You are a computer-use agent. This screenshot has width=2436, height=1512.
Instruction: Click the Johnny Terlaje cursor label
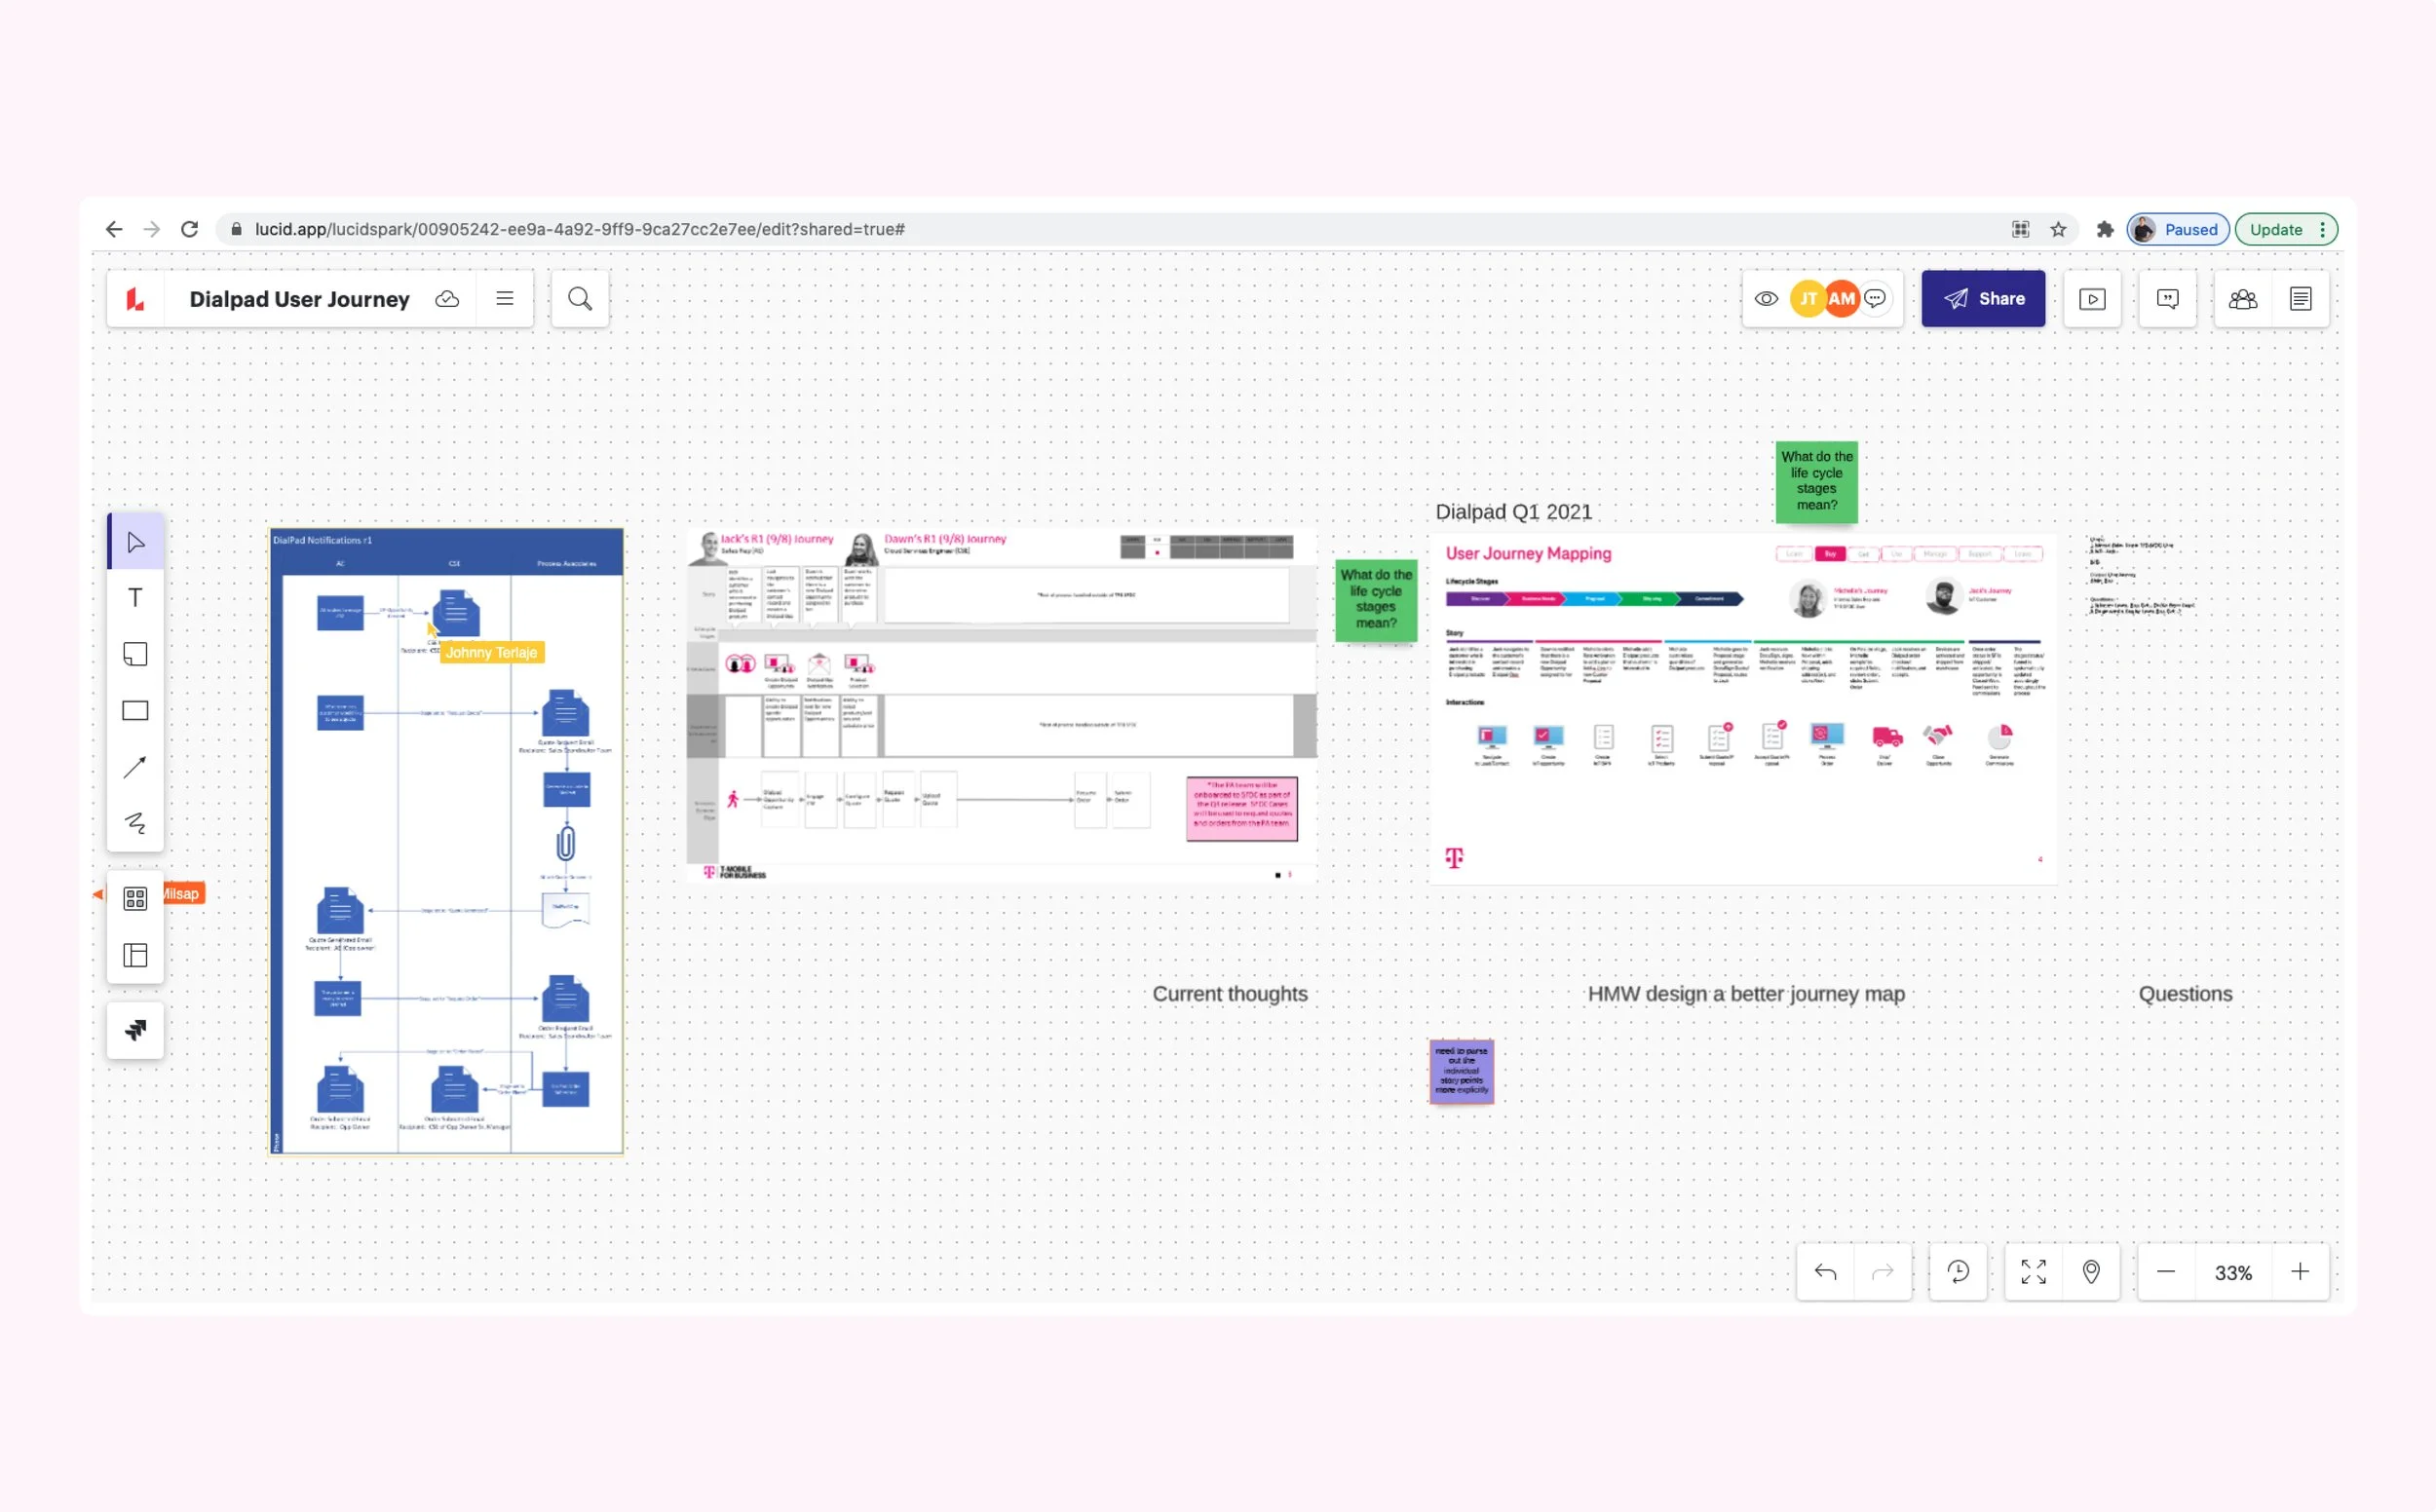coord(491,652)
